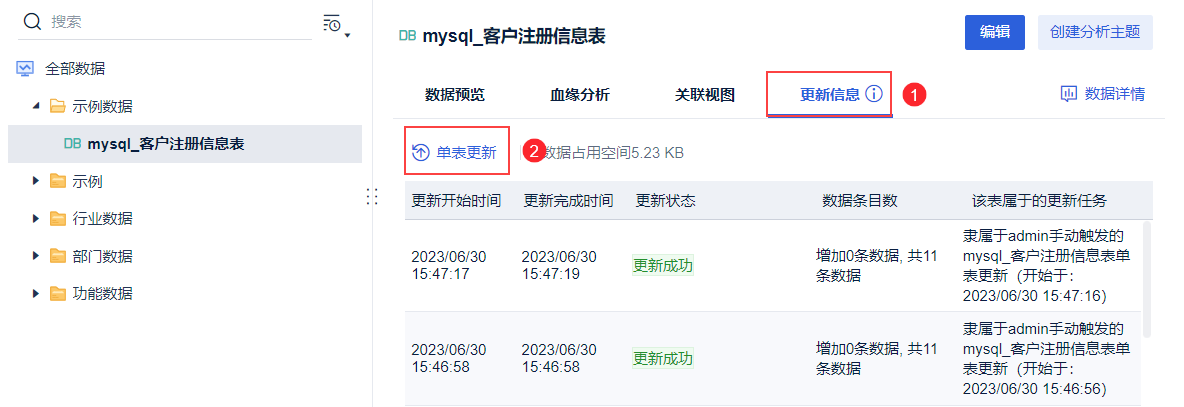Click the 单表更新 upload arrow icon
The height and width of the screenshot is (407, 1184).
421,152
